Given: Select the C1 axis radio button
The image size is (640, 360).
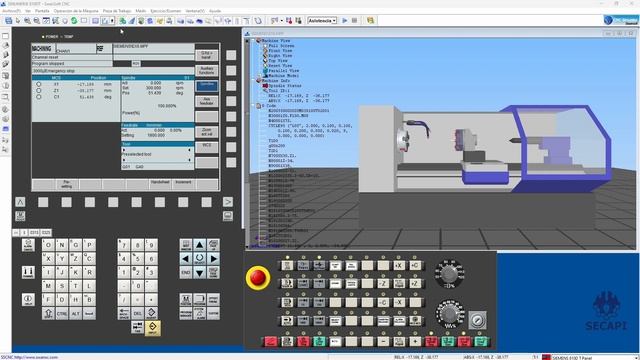Looking at the screenshot, I should point(39,97).
